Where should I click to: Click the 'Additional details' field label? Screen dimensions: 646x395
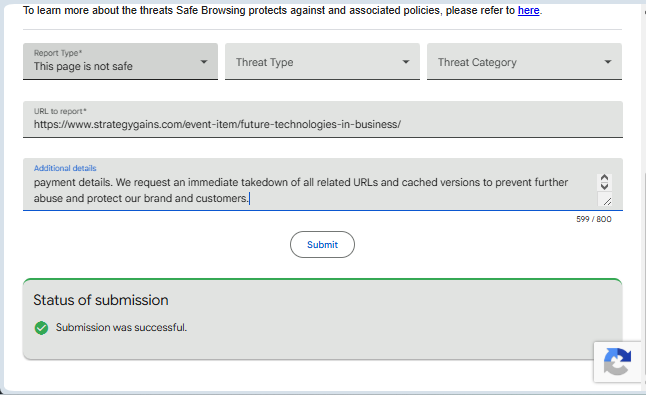point(65,168)
